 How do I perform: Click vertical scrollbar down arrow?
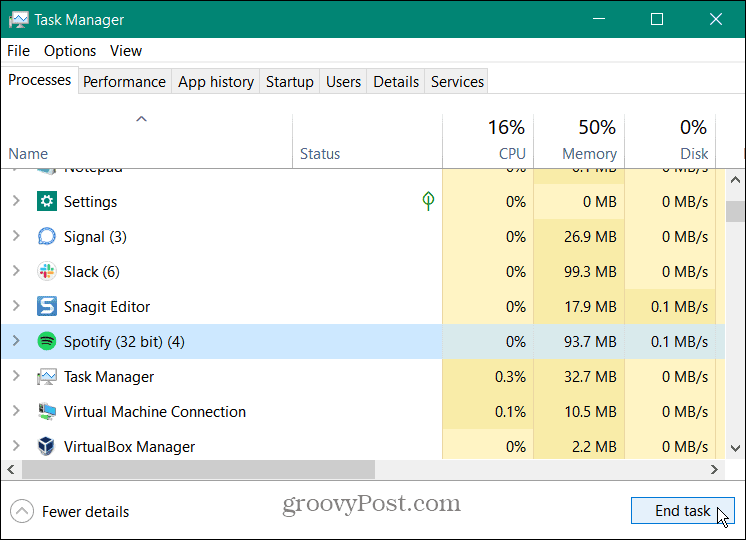(735, 449)
